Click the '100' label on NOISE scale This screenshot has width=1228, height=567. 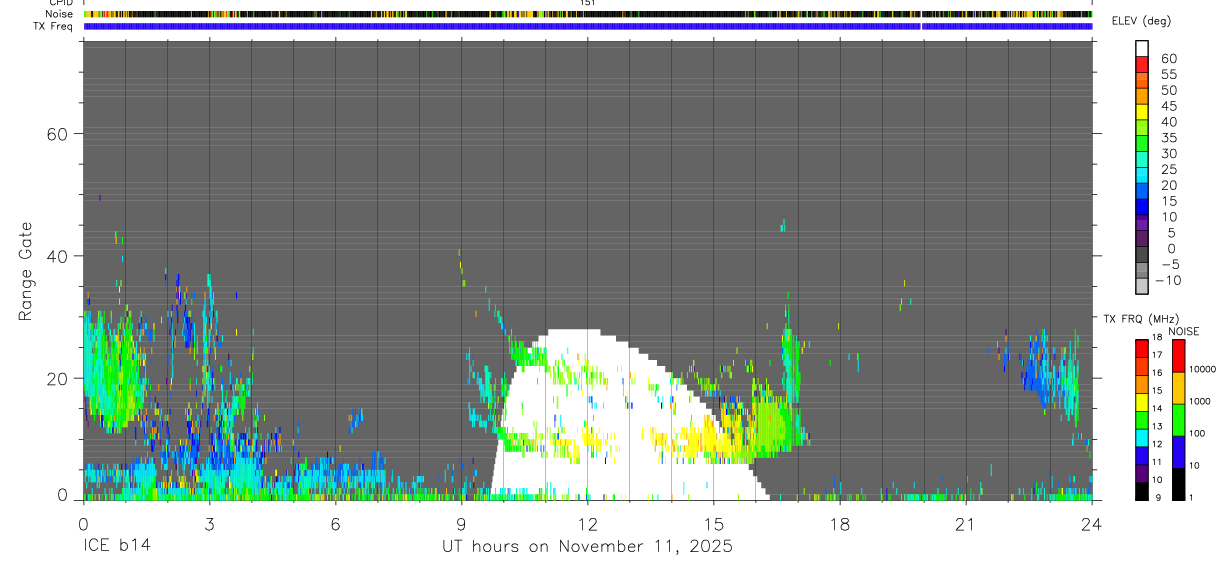click(1197, 433)
